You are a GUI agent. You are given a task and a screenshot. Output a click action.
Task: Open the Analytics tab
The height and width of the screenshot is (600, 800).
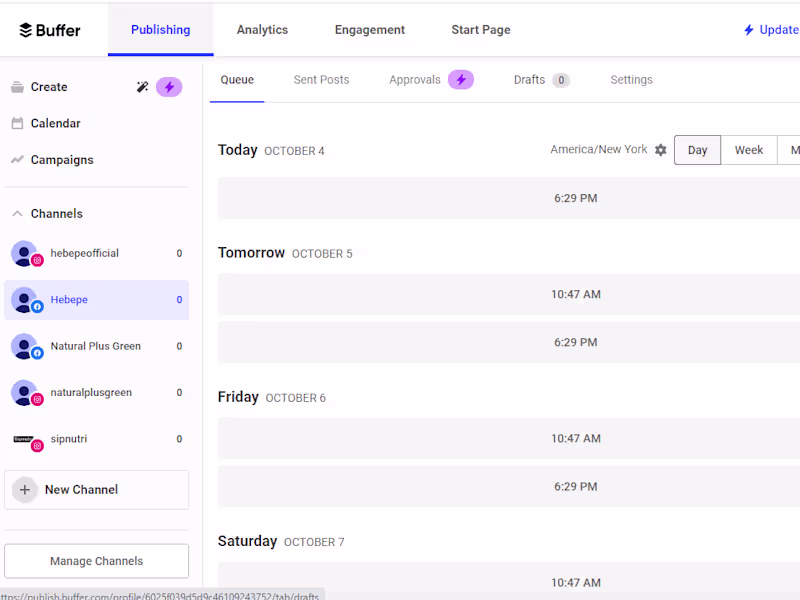[x=262, y=30]
